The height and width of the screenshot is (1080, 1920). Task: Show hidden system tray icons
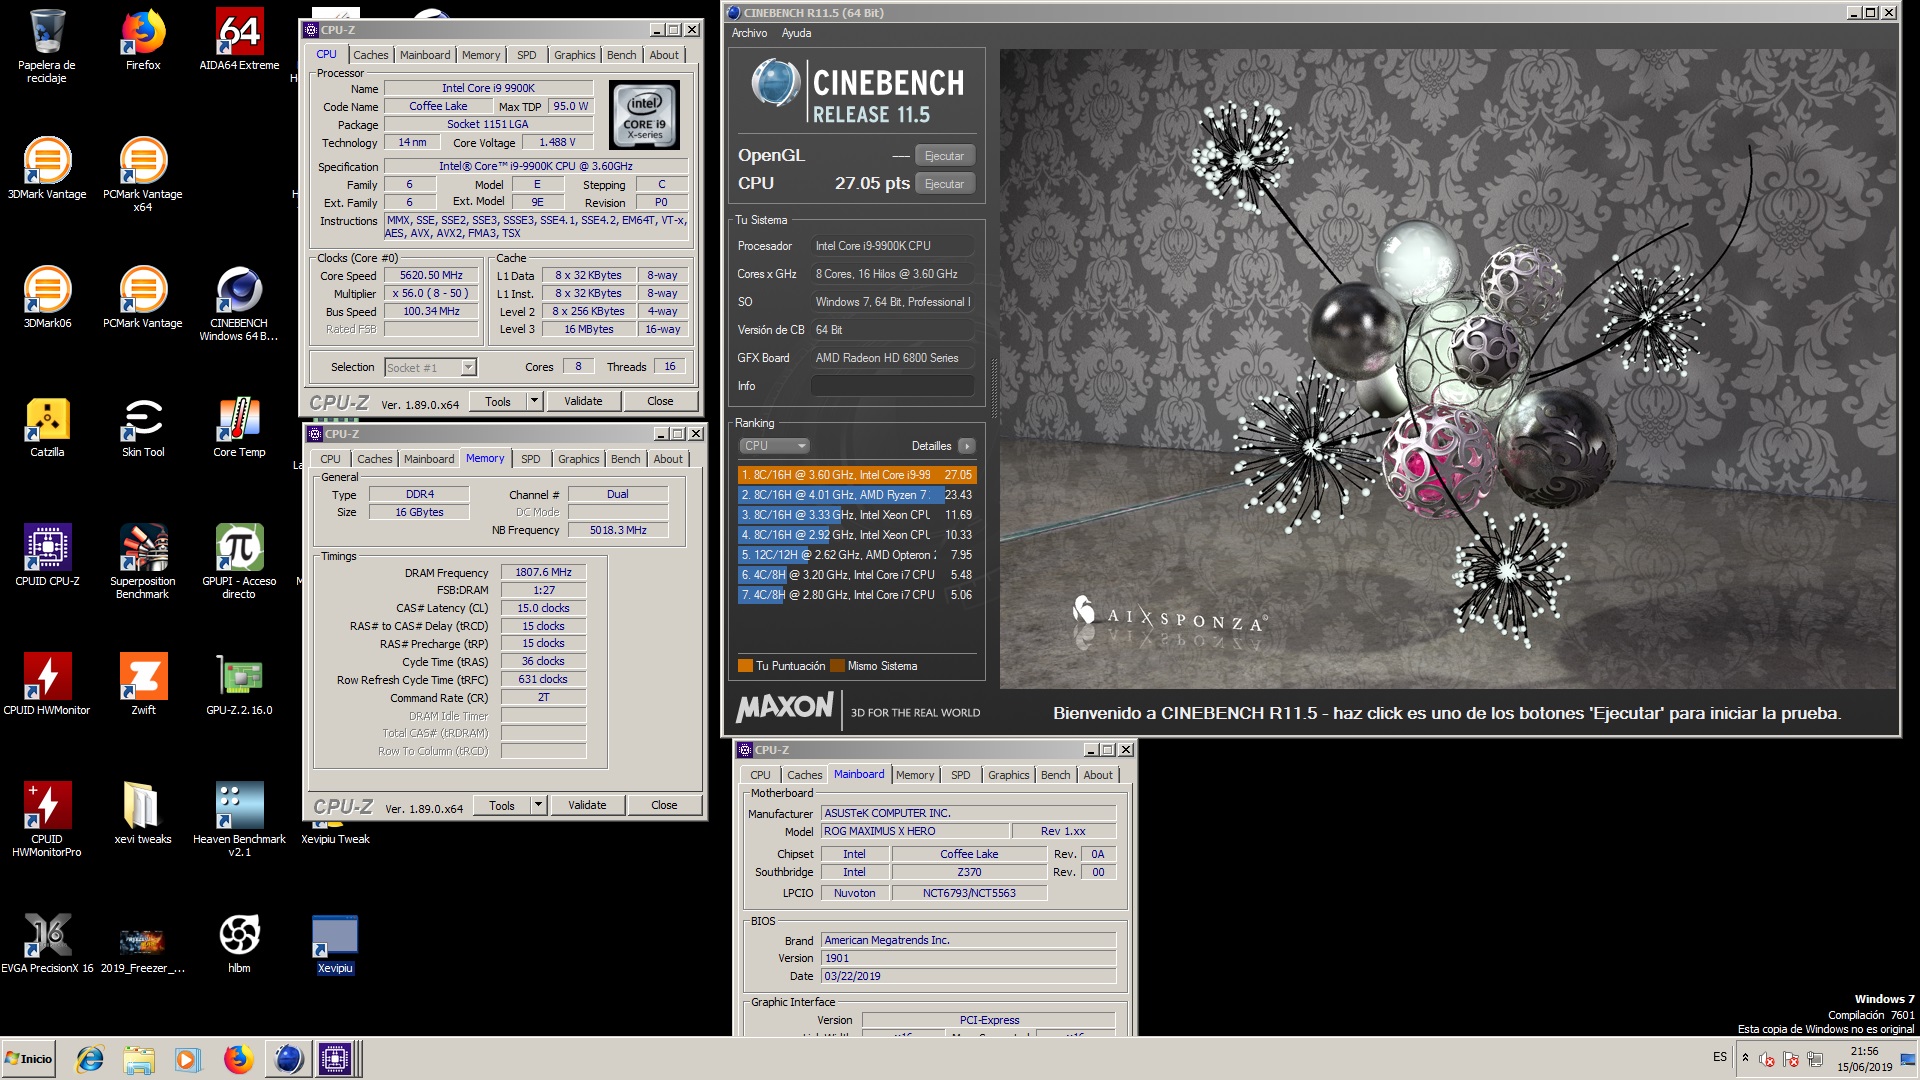point(1745,1058)
